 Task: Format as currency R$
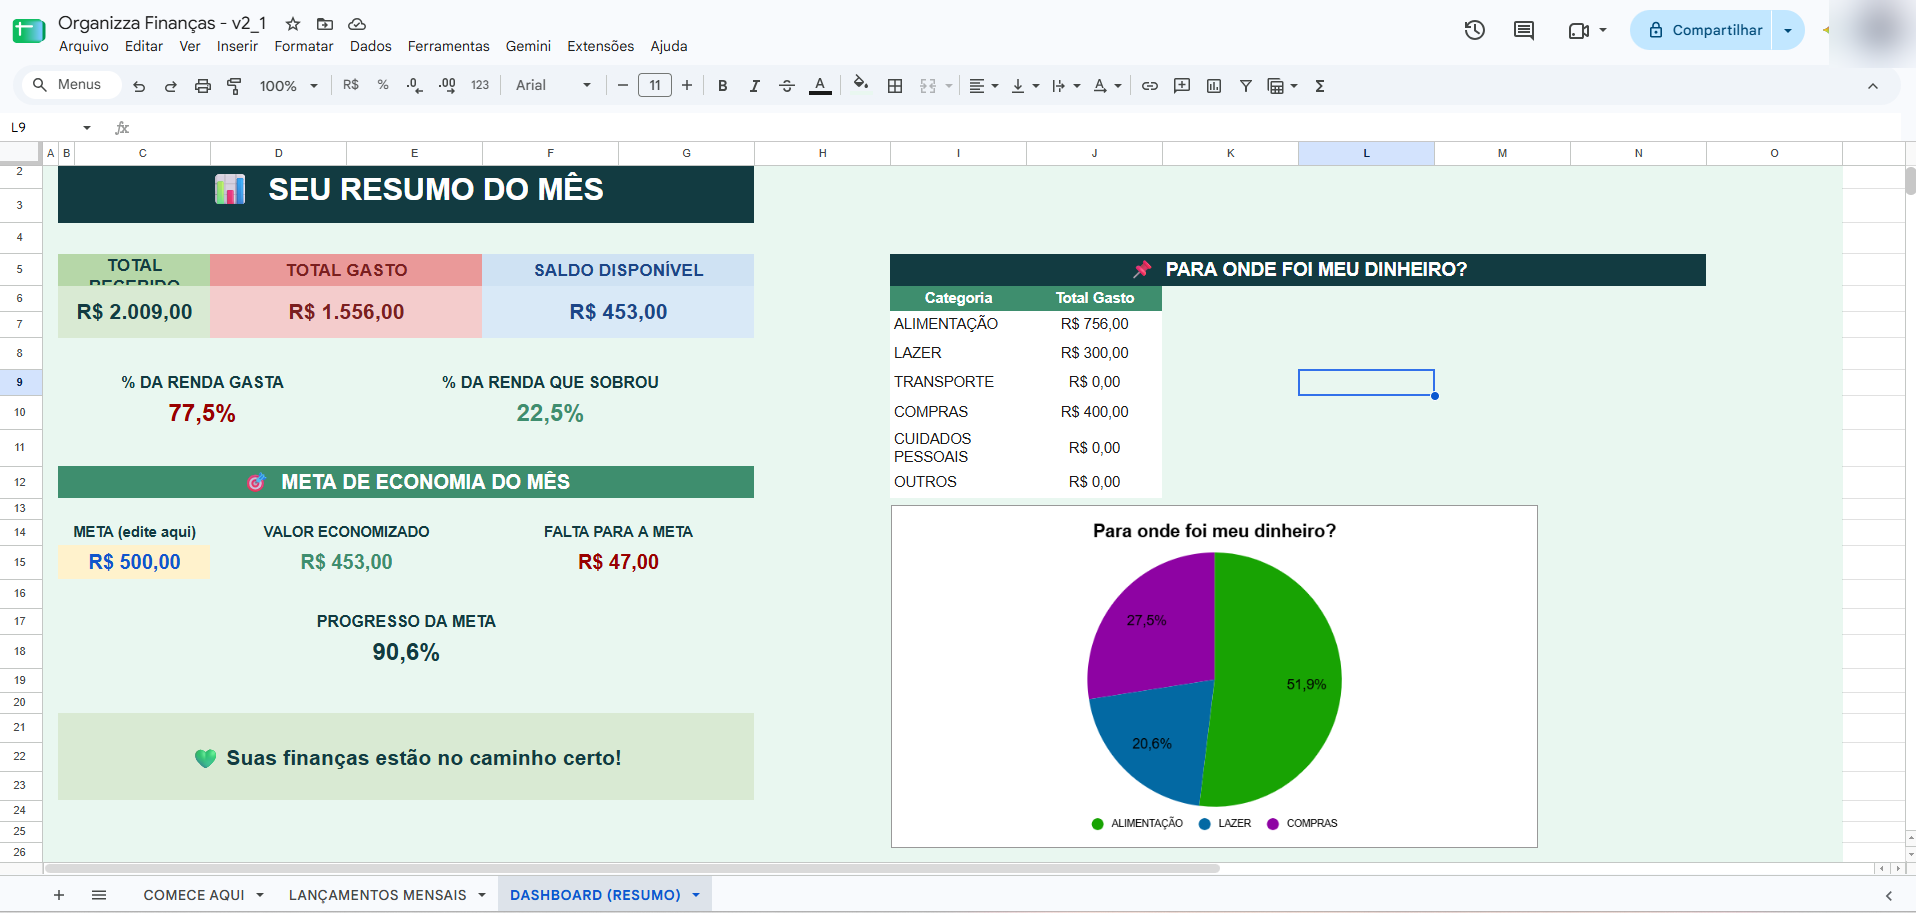351,85
